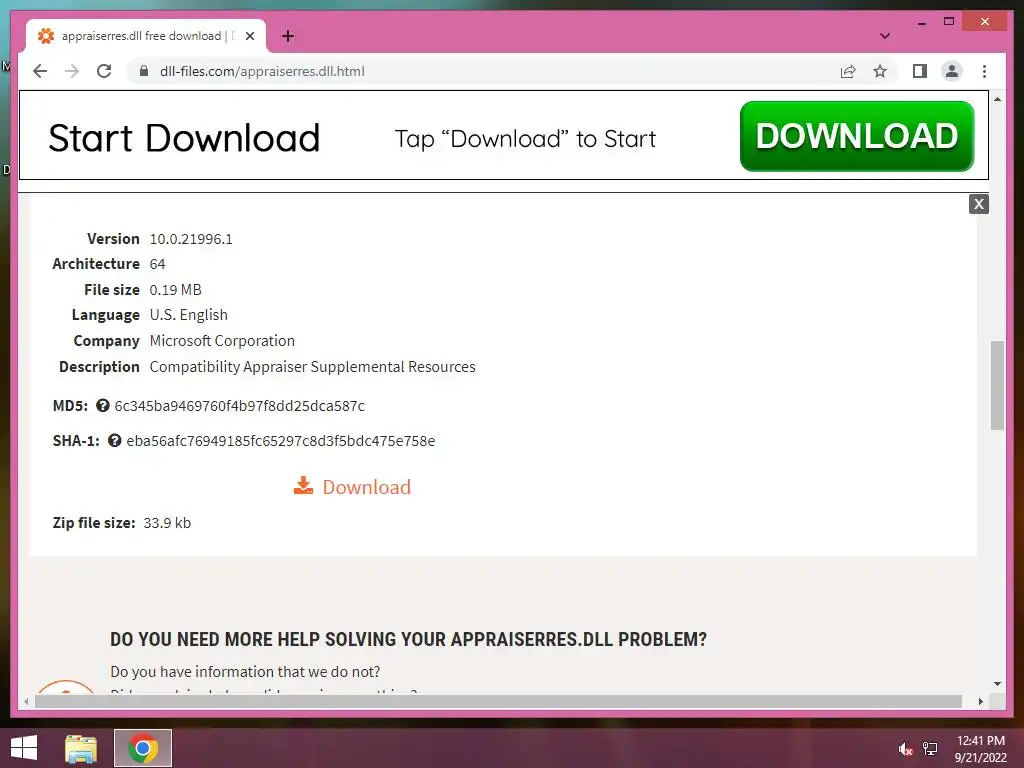Click the vertical scrollbar thumb
The image size is (1024, 768).
[997, 385]
